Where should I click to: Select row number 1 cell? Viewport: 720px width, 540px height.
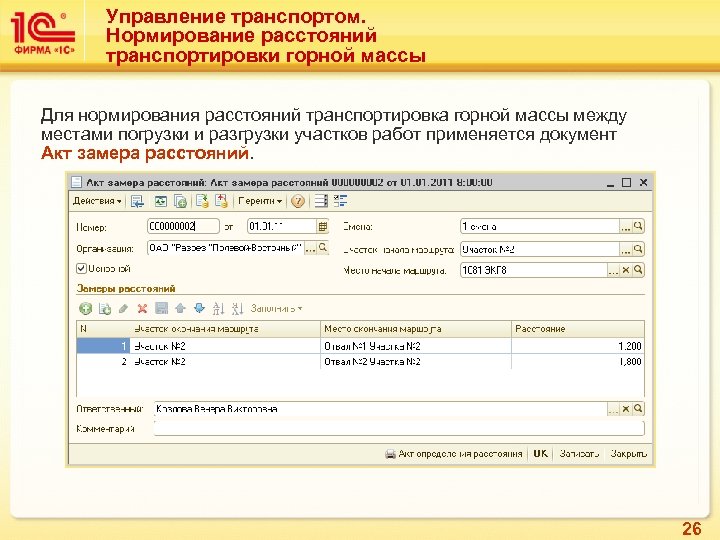pos(104,346)
